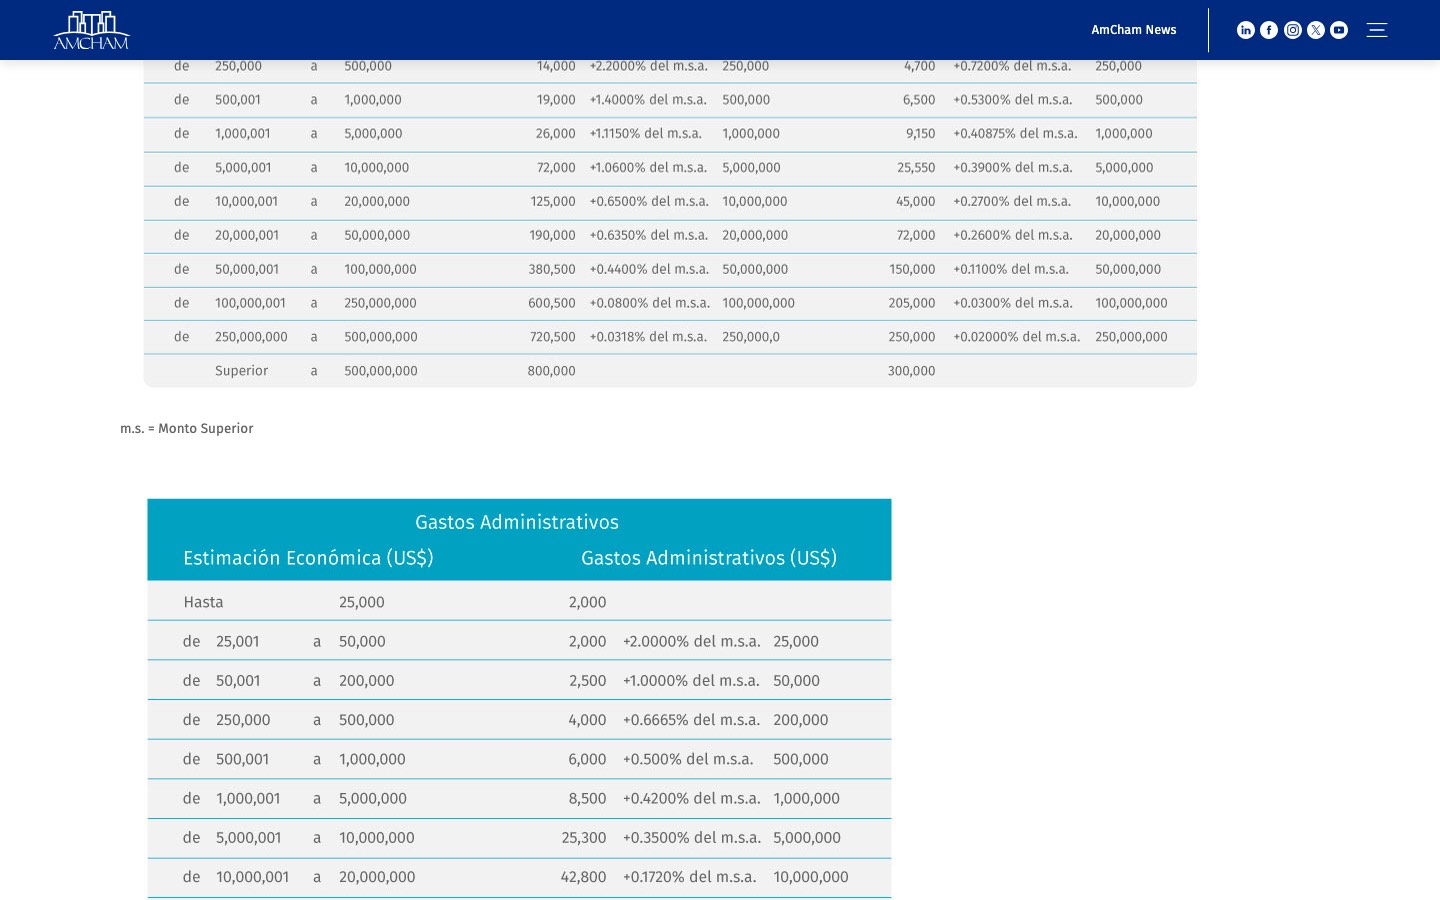Screen dimensions: 1440x900
Task: Open the YouTube social icon
Action: (1339, 30)
